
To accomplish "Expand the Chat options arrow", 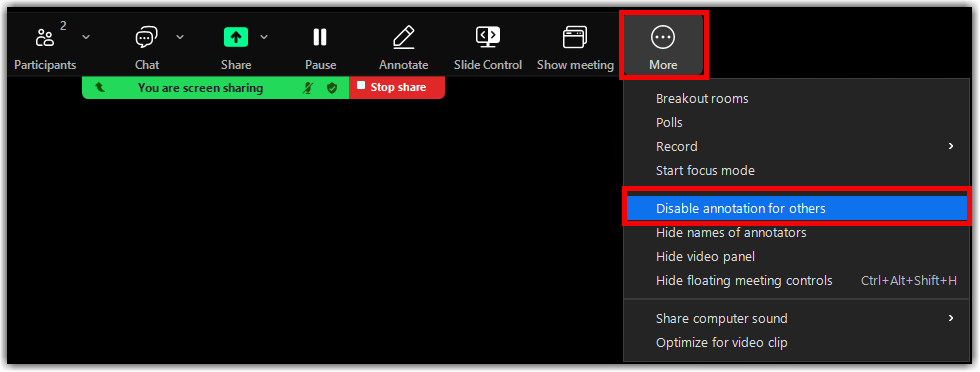I will pyautogui.click(x=180, y=37).
